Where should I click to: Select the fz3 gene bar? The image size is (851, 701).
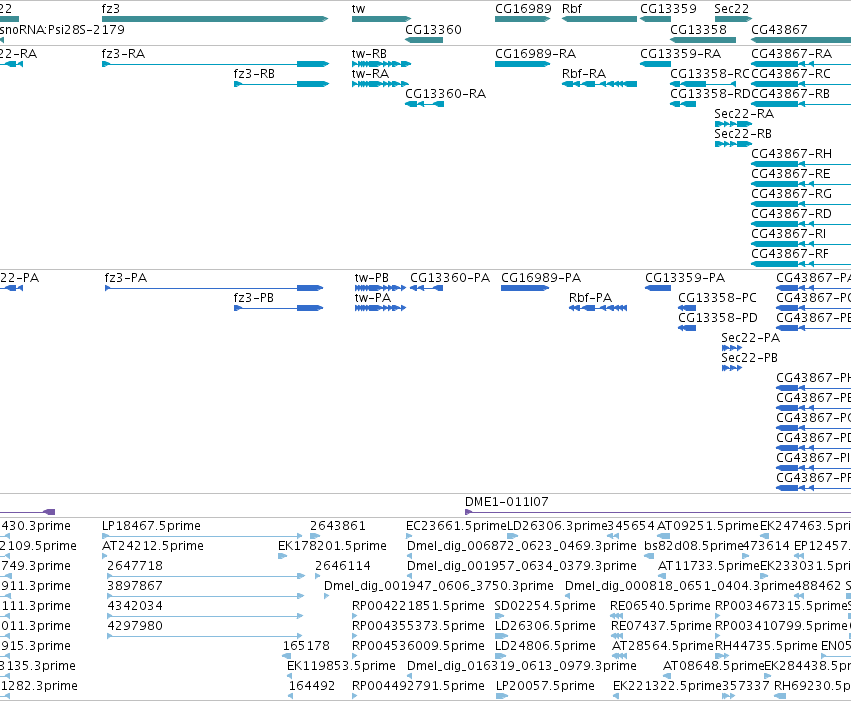[x=215, y=19]
